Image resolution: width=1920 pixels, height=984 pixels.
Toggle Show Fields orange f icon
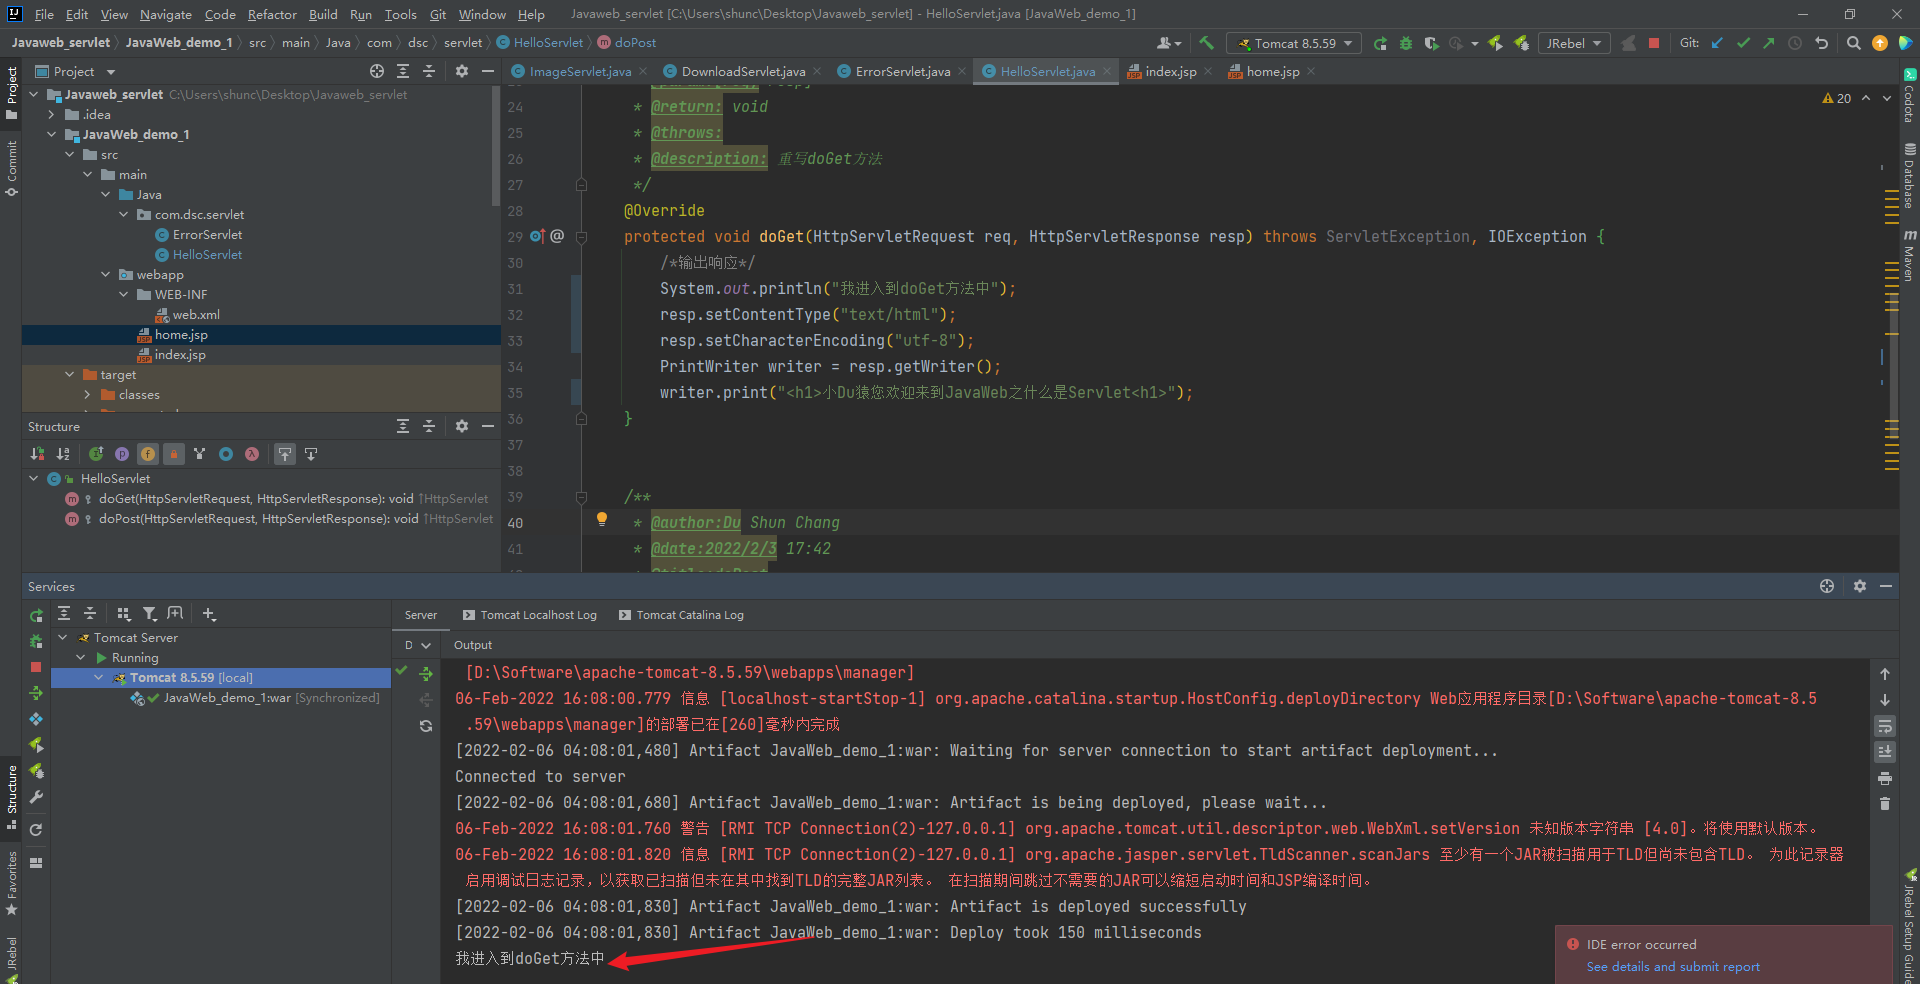tap(148, 454)
